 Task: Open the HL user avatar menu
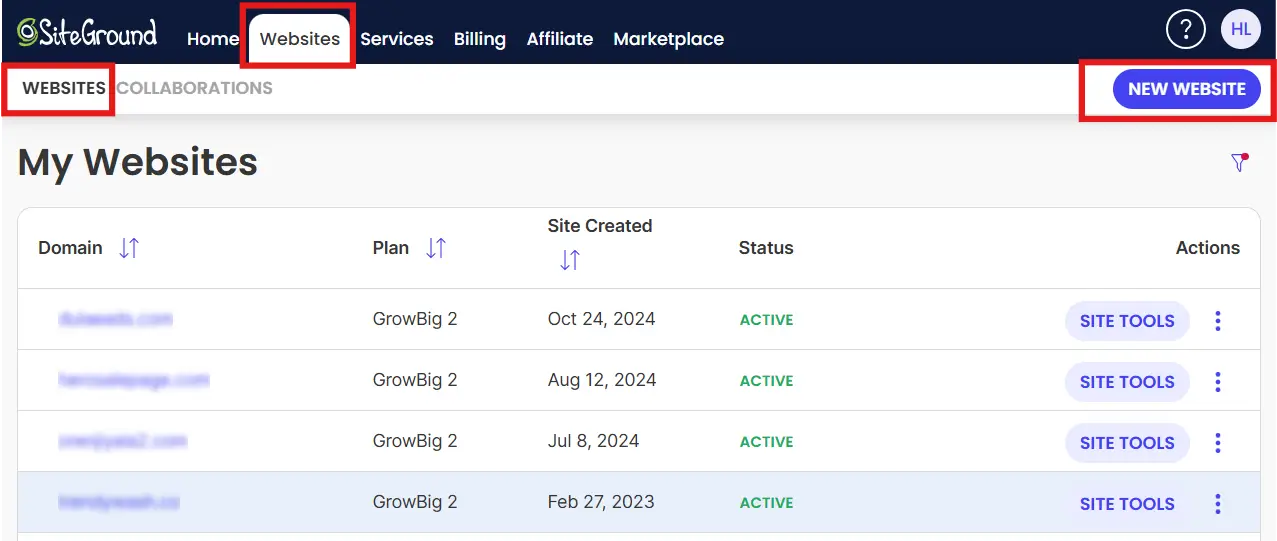pos(1241,30)
